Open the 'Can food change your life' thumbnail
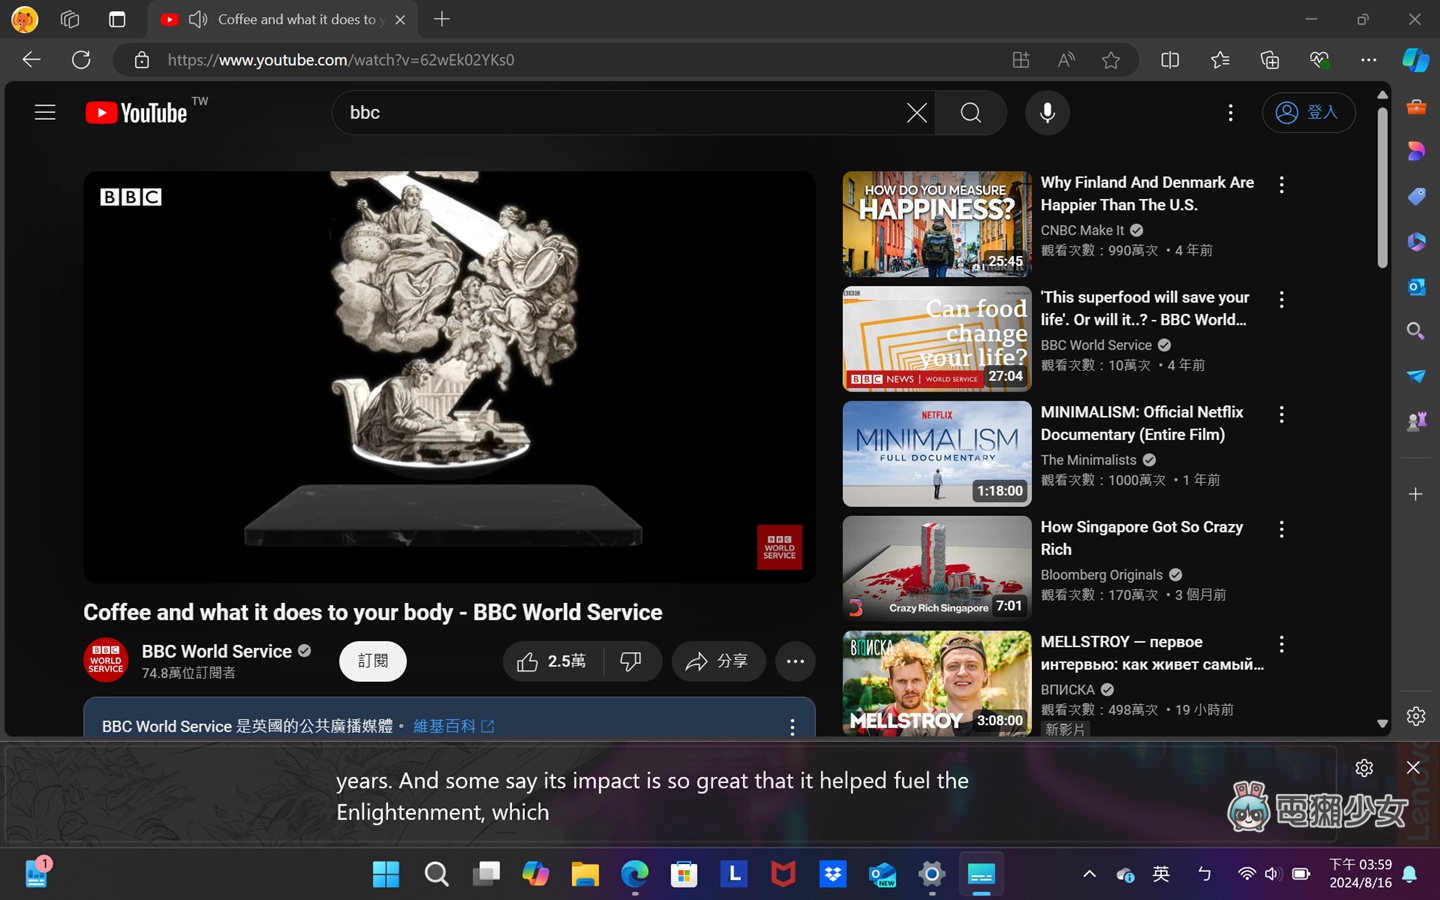 point(937,339)
